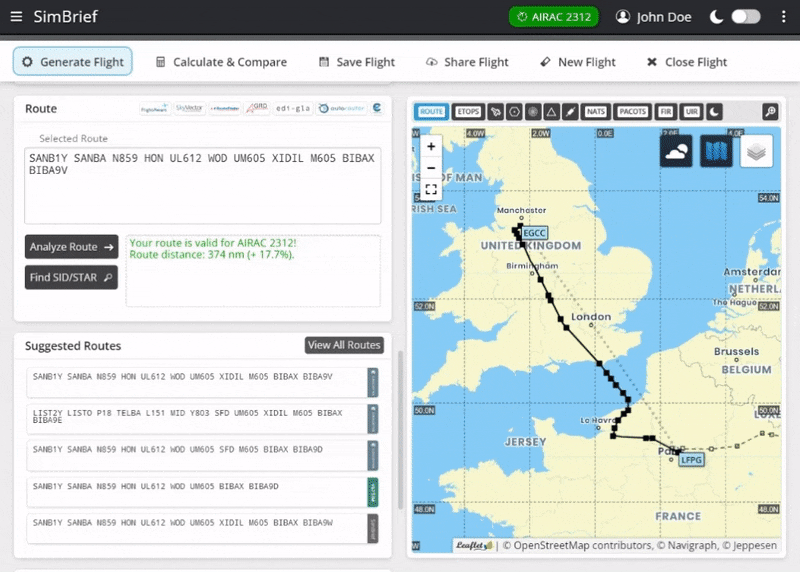The width and height of the screenshot is (800, 572).
Task: Click the map search magnifier icon
Action: pyautogui.click(x=770, y=112)
